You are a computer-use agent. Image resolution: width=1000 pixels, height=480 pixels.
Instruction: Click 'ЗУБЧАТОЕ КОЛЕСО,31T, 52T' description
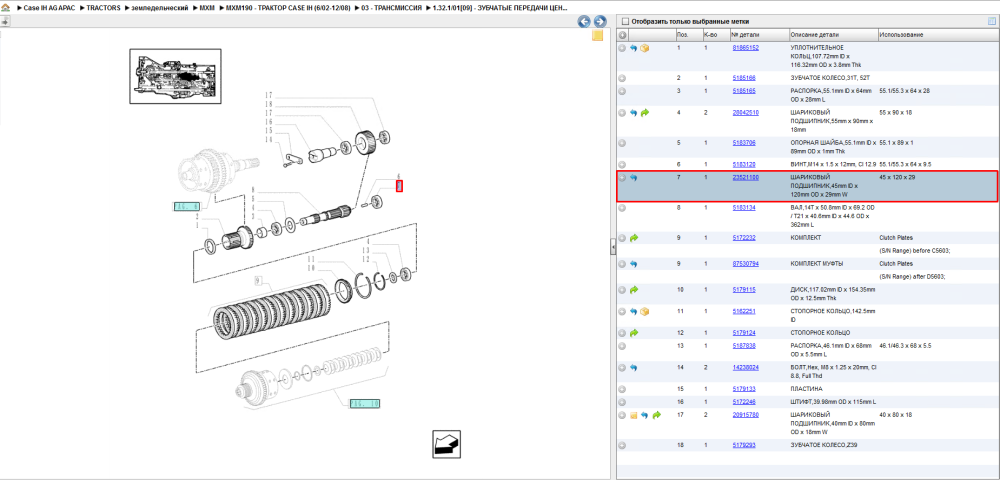coord(830,78)
